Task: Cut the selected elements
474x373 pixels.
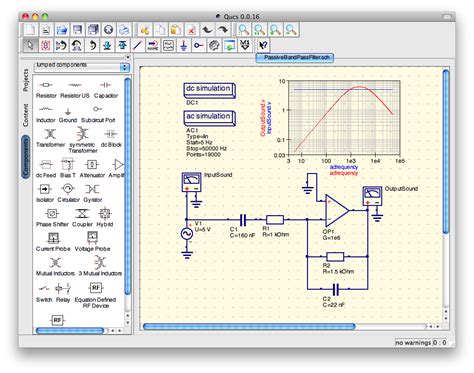Action: pyautogui.click(x=144, y=30)
